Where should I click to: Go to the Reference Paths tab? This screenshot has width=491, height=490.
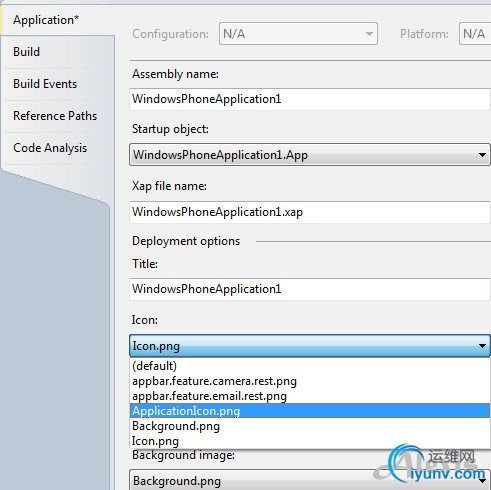pyautogui.click(x=57, y=116)
